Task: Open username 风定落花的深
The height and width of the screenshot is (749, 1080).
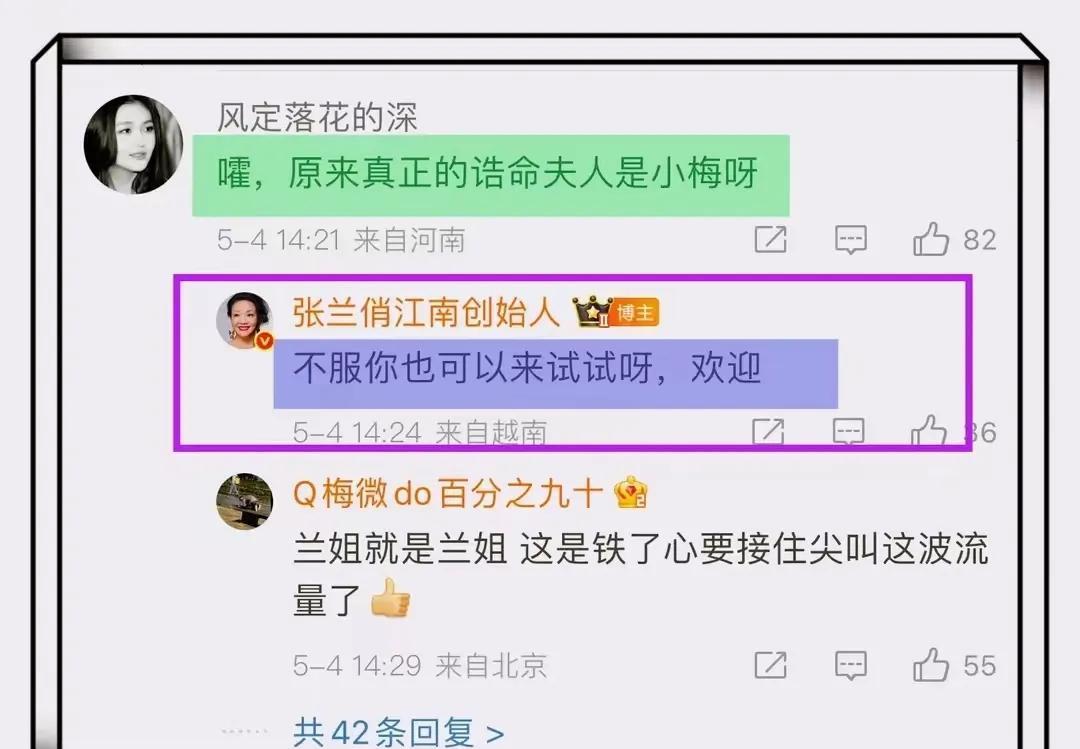Action: coord(318,117)
